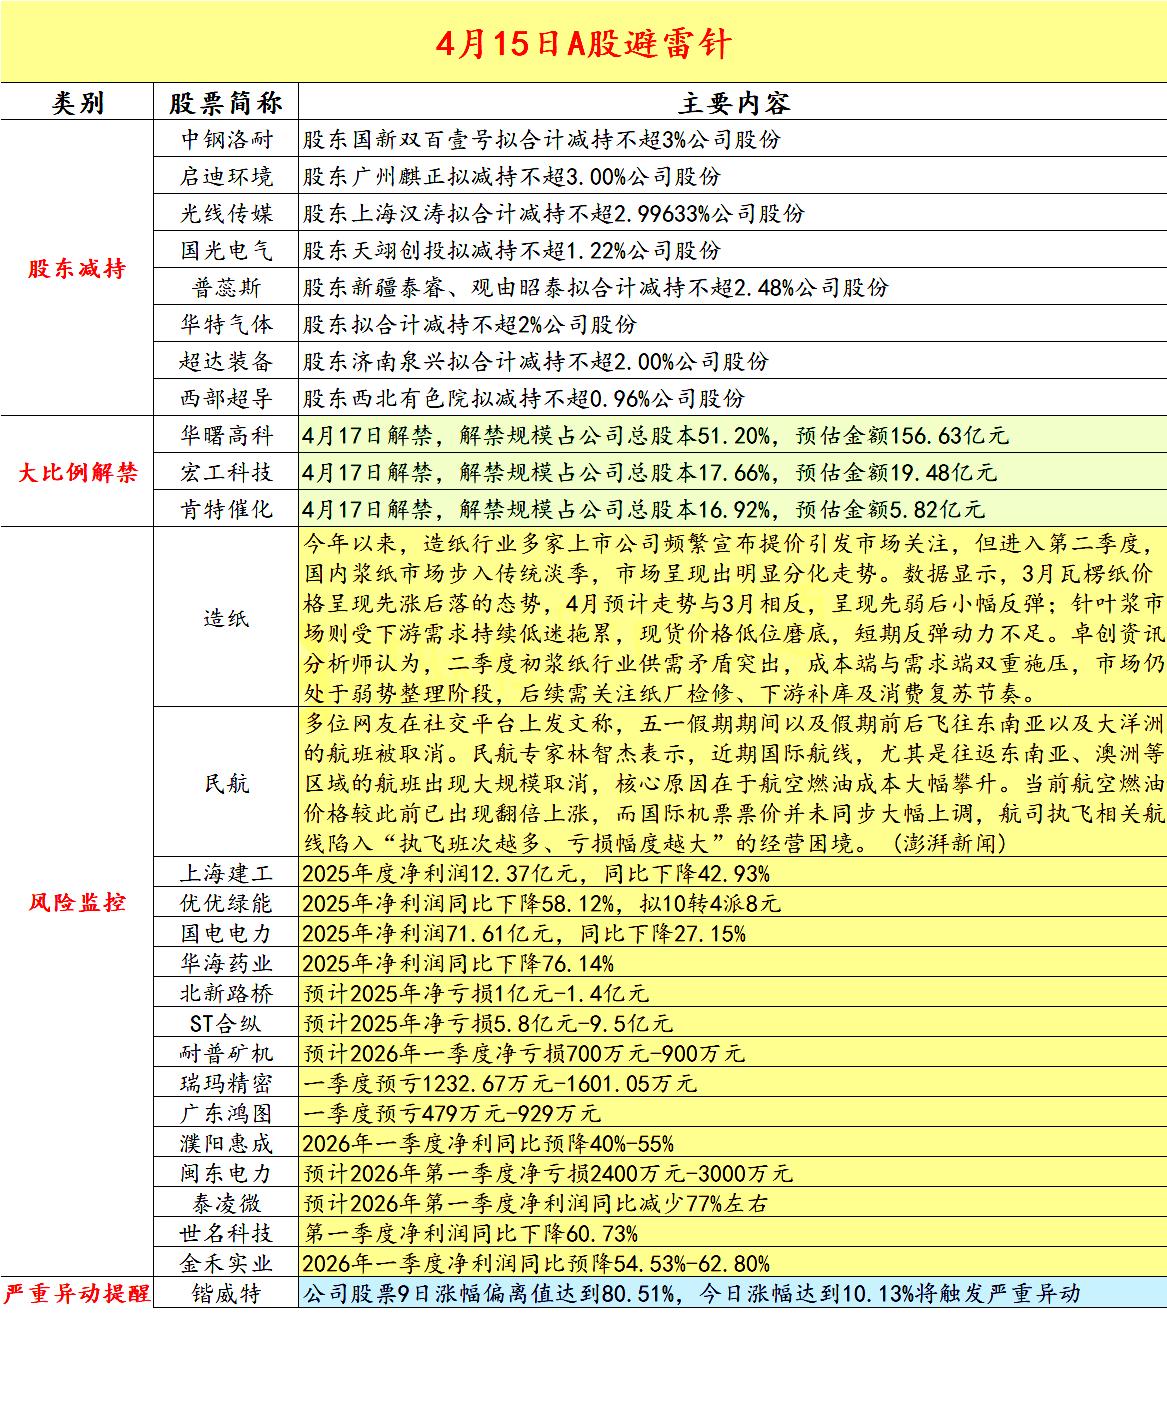Select the 民航 industry row label
The image size is (1167, 1404).
(x=226, y=785)
